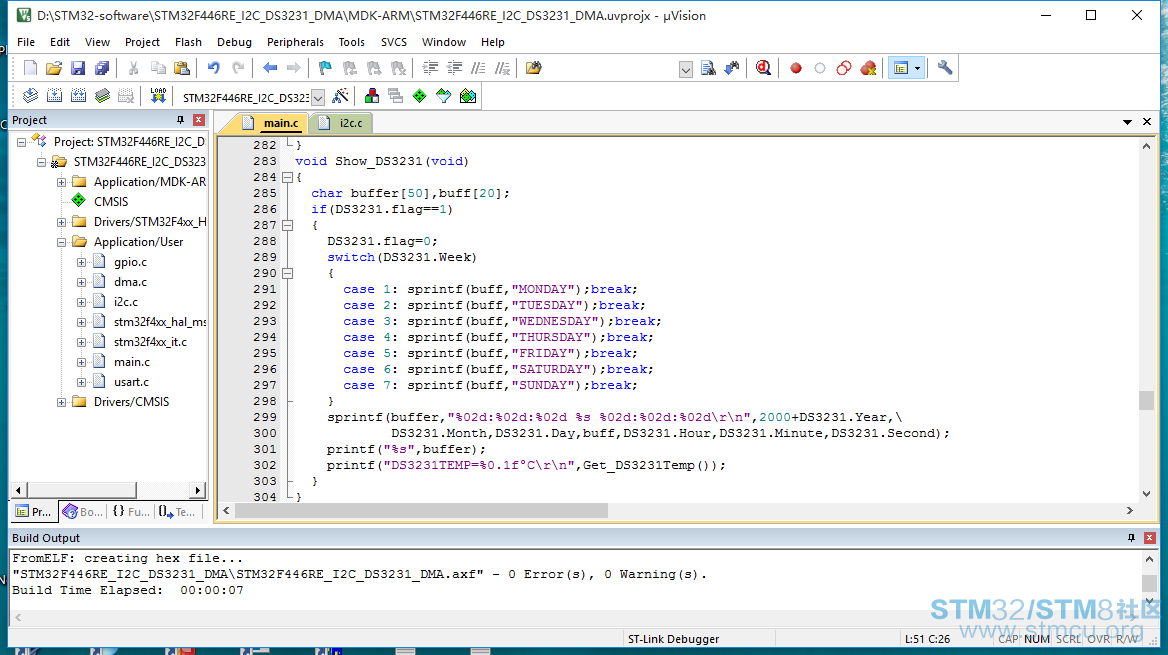Expand the Drivers/CMSIS folder
Screen dimensions: 1168x655
62,402
